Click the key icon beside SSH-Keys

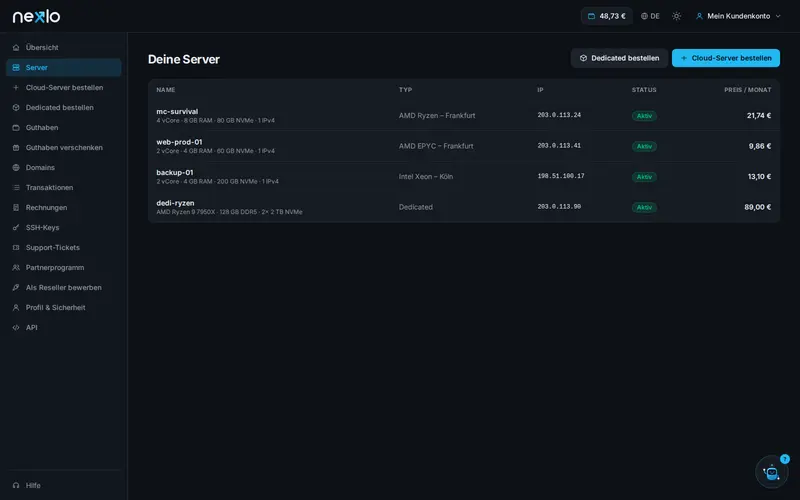point(16,228)
